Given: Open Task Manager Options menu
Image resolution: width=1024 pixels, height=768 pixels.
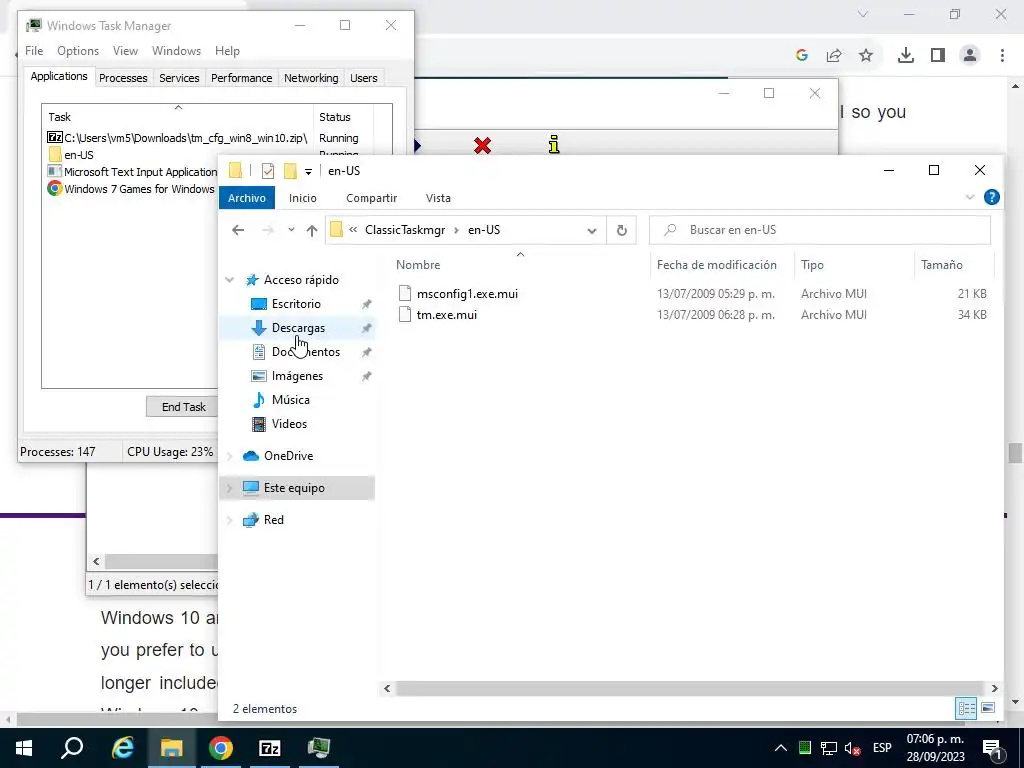Looking at the screenshot, I should click(x=78, y=51).
